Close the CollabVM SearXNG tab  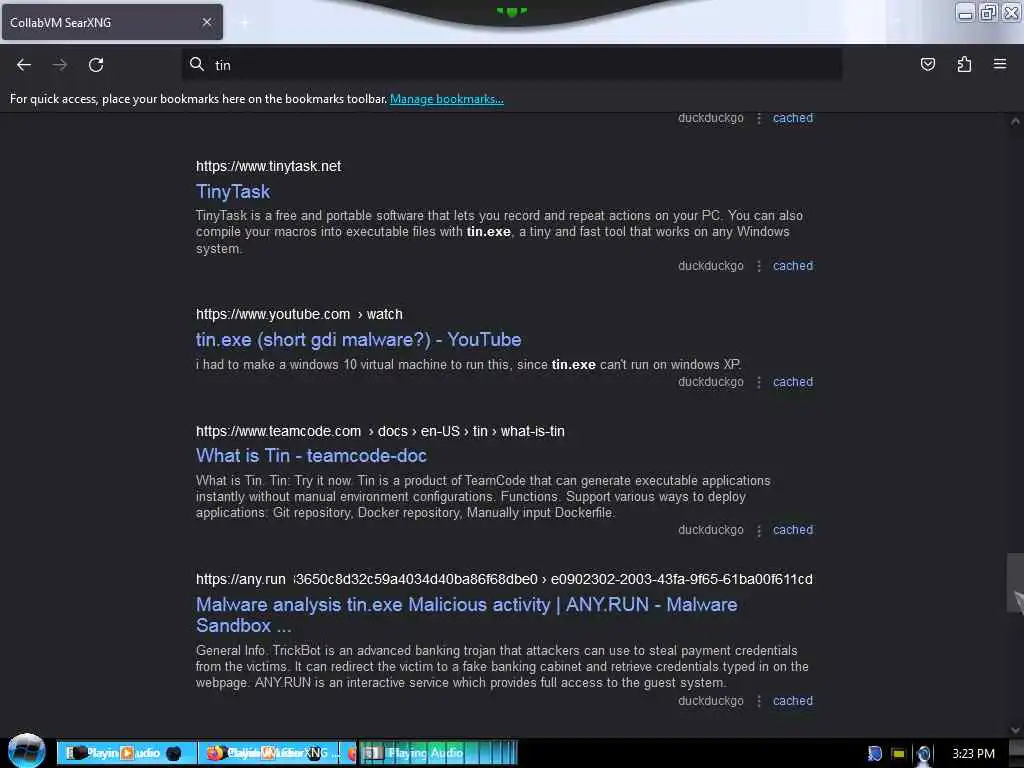pos(207,22)
